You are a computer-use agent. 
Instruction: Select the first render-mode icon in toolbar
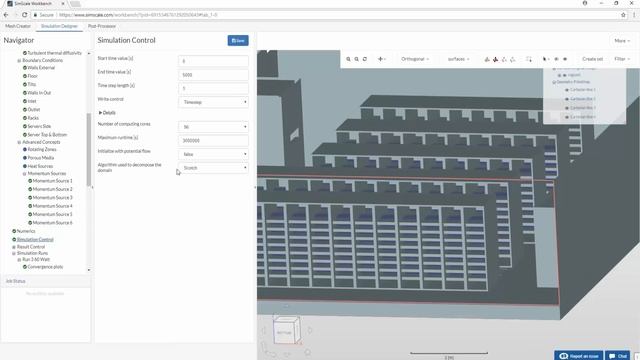coord(487,59)
